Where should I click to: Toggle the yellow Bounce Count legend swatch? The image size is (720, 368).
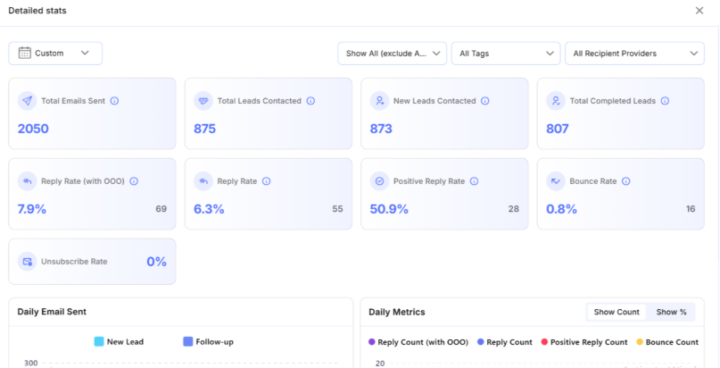tap(640, 342)
